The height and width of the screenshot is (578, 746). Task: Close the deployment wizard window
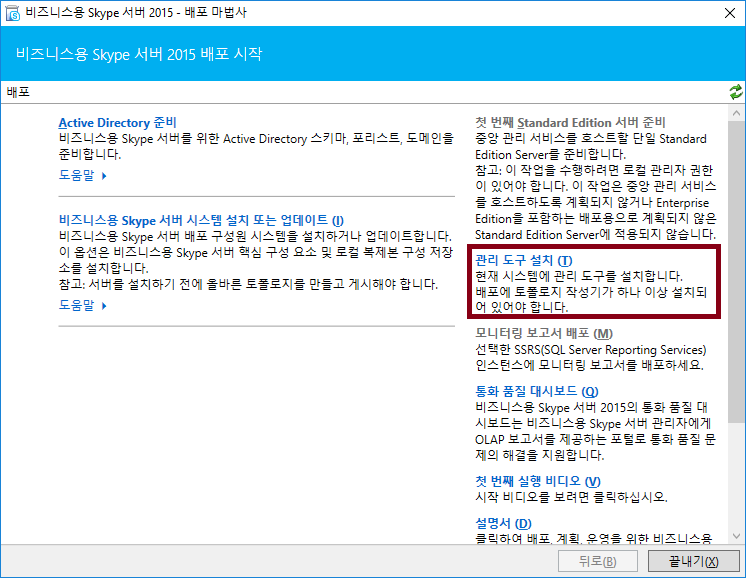[730, 13]
